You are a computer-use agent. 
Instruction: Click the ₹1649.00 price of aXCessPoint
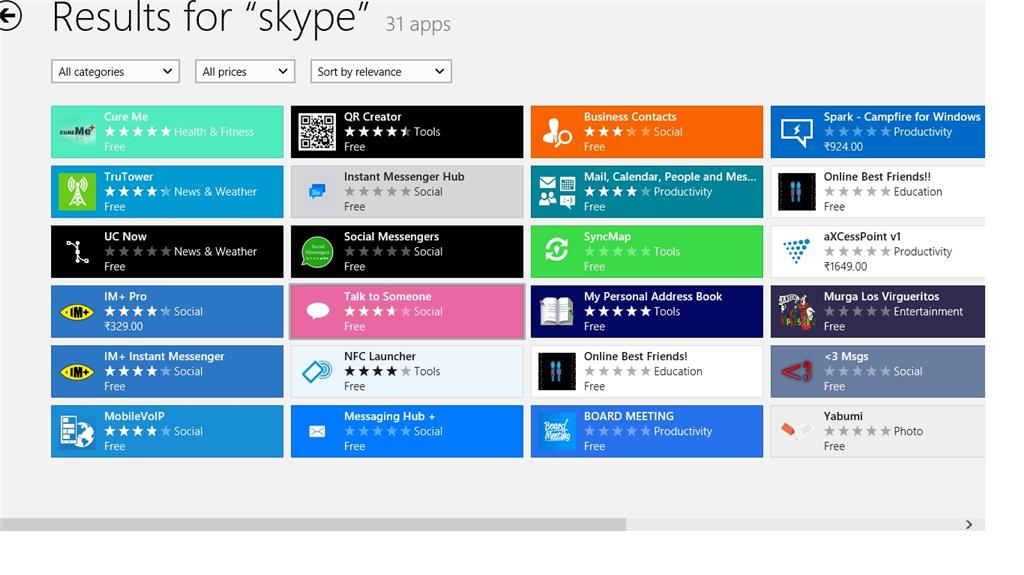pos(845,266)
